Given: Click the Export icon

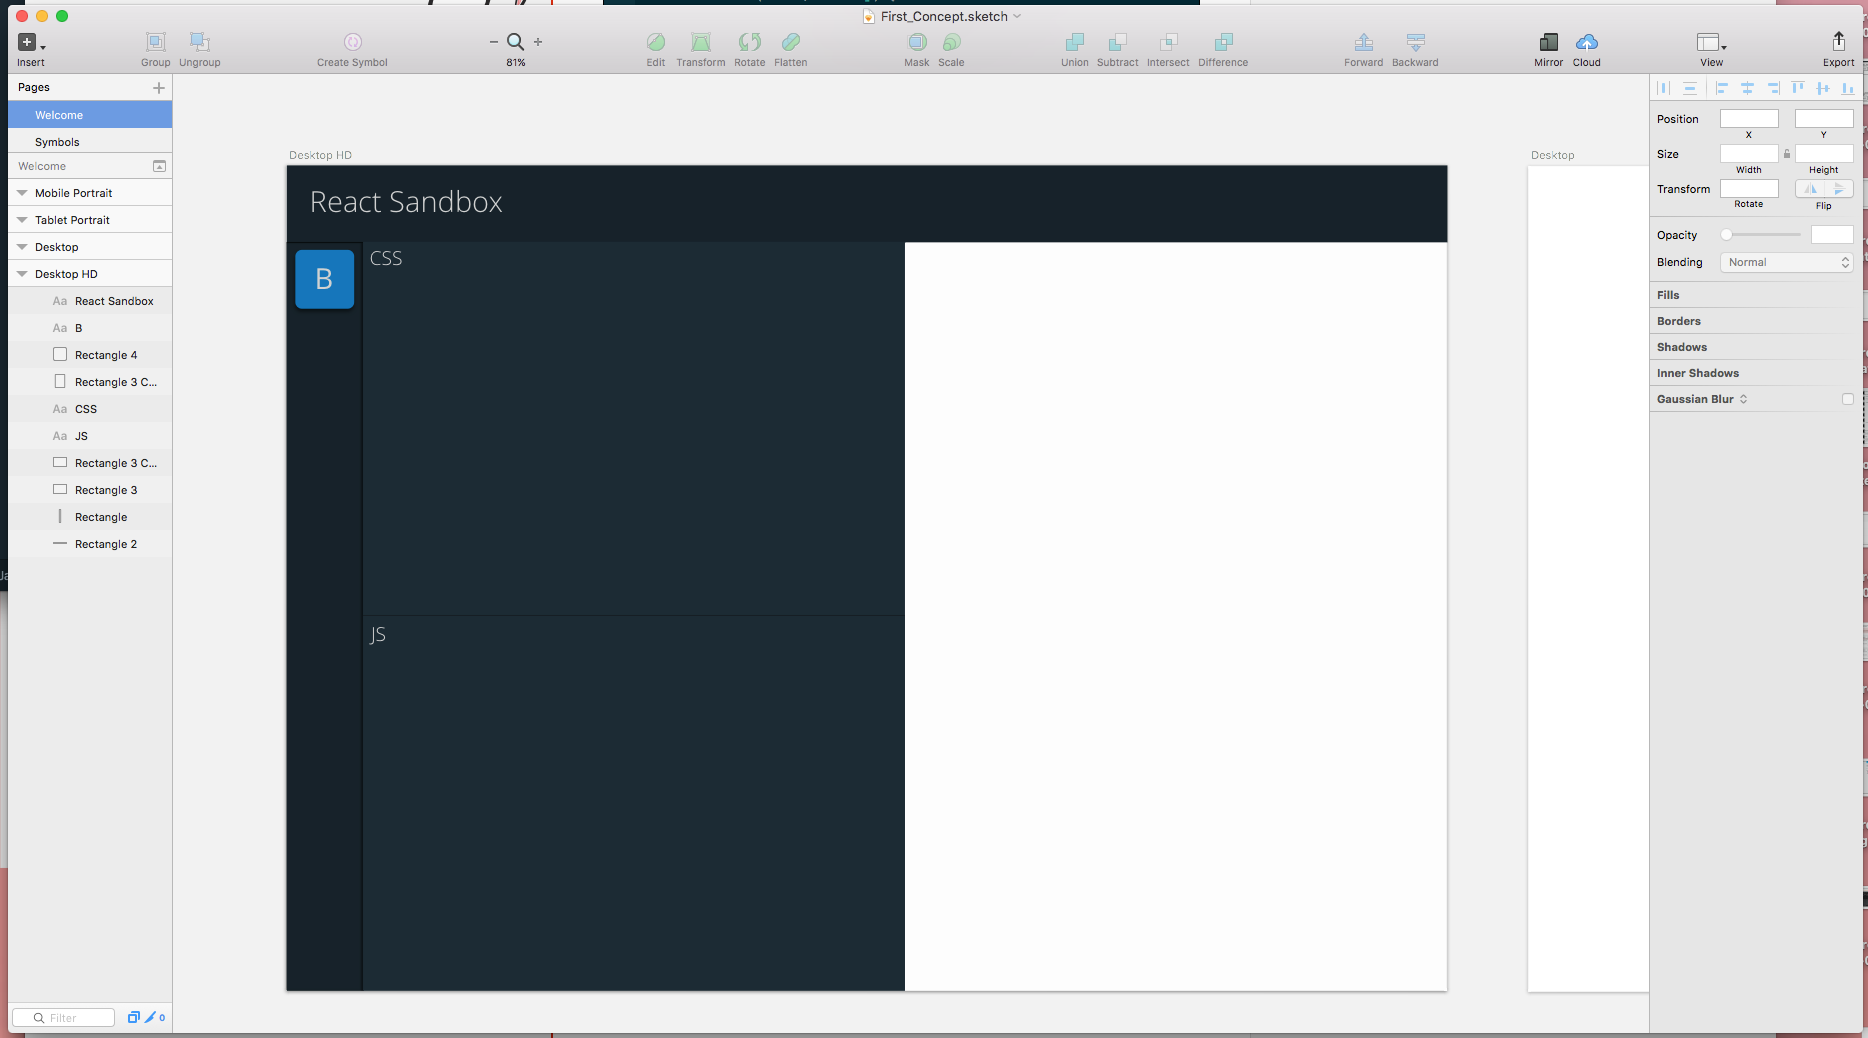Looking at the screenshot, I should coord(1838,41).
